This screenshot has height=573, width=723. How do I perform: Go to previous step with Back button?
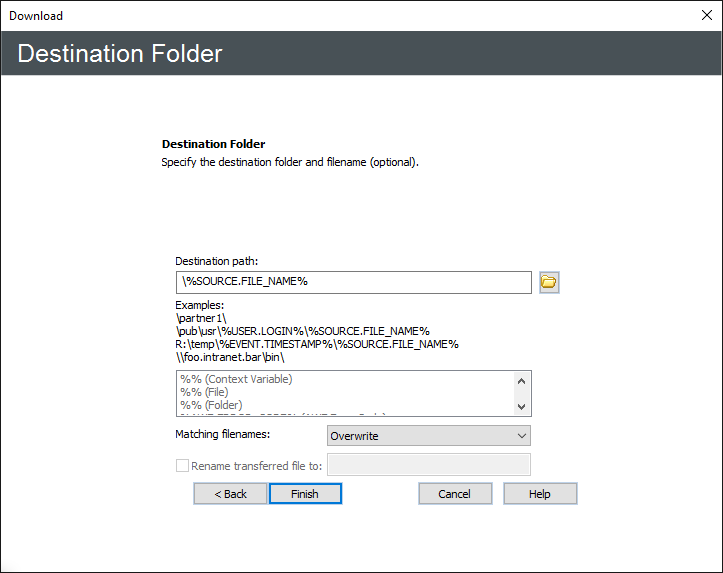coord(230,494)
